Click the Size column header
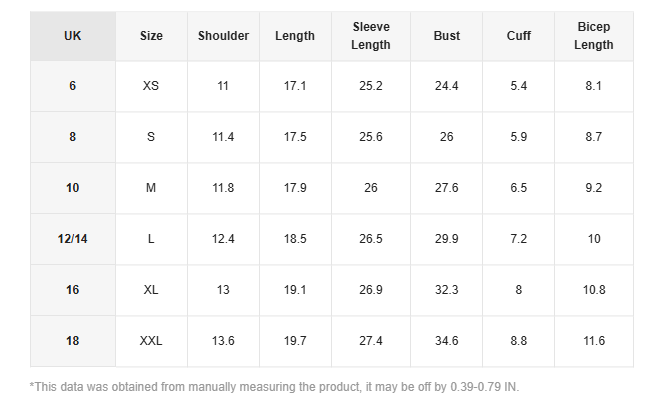The image size is (657, 420). (151, 36)
